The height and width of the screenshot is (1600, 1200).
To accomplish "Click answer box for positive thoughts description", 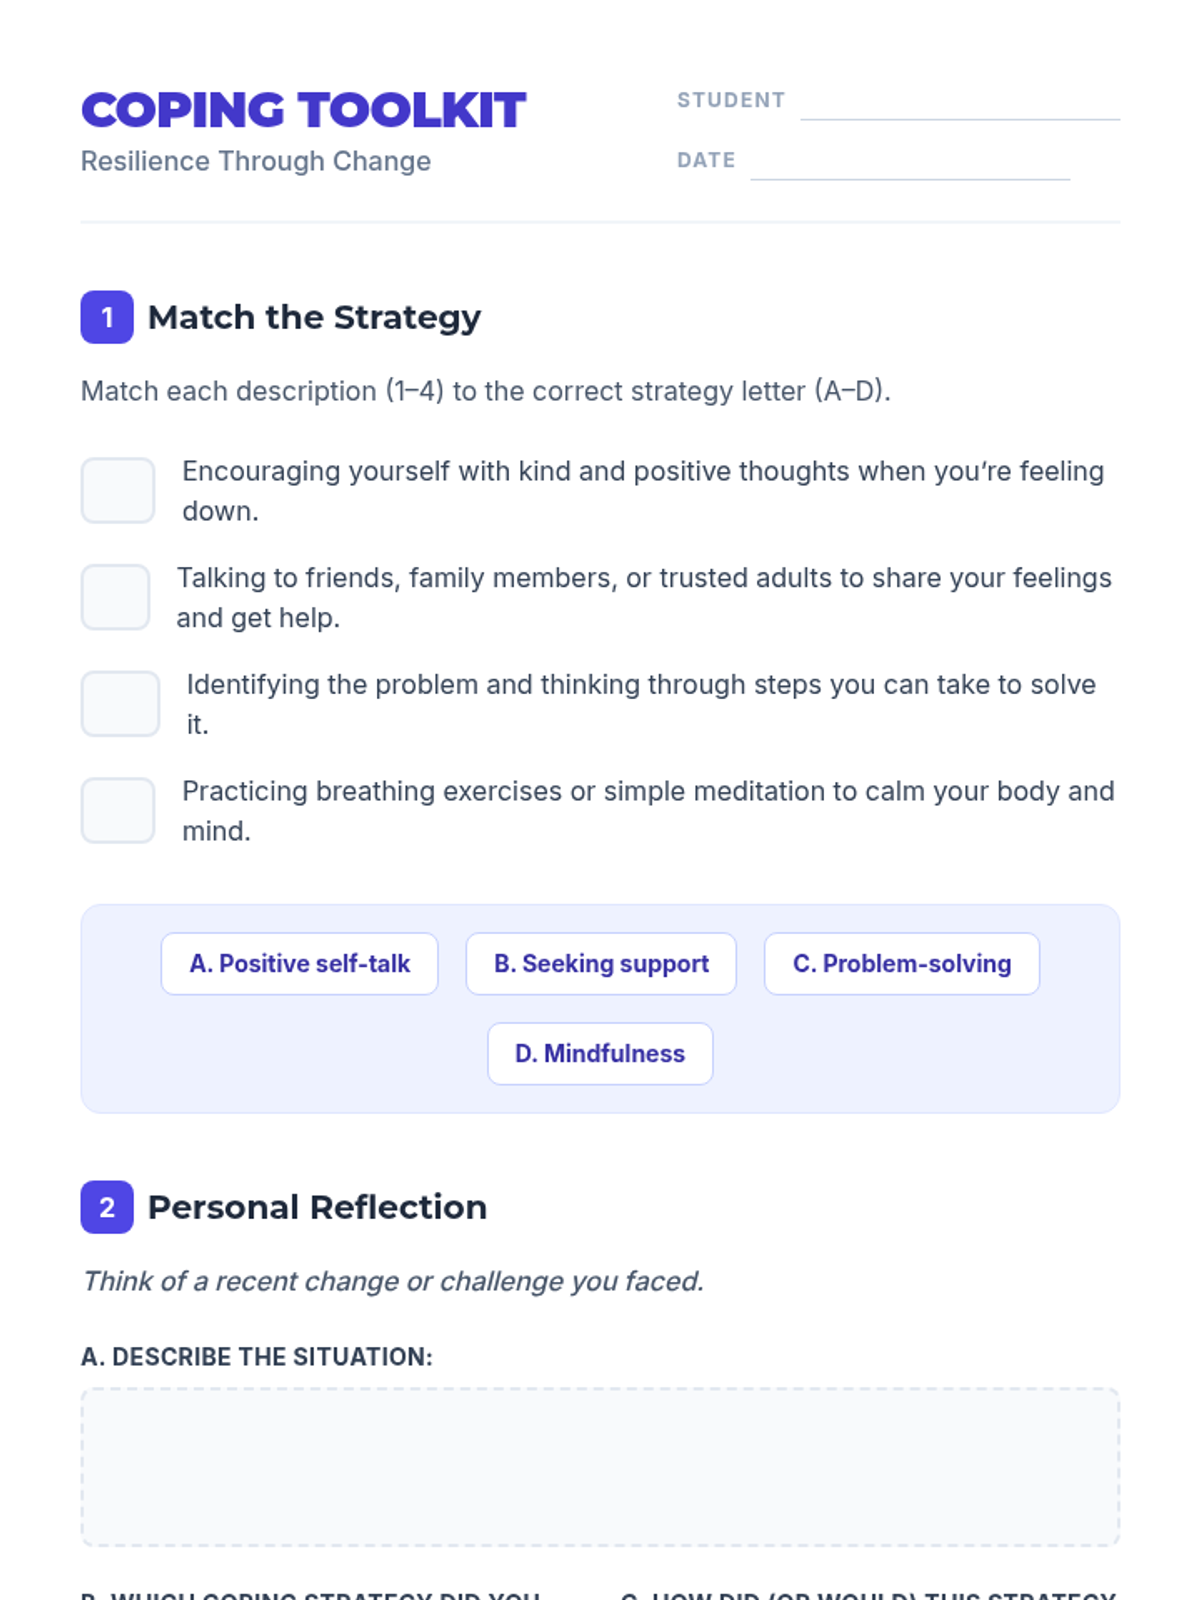I will coord(118,491).
